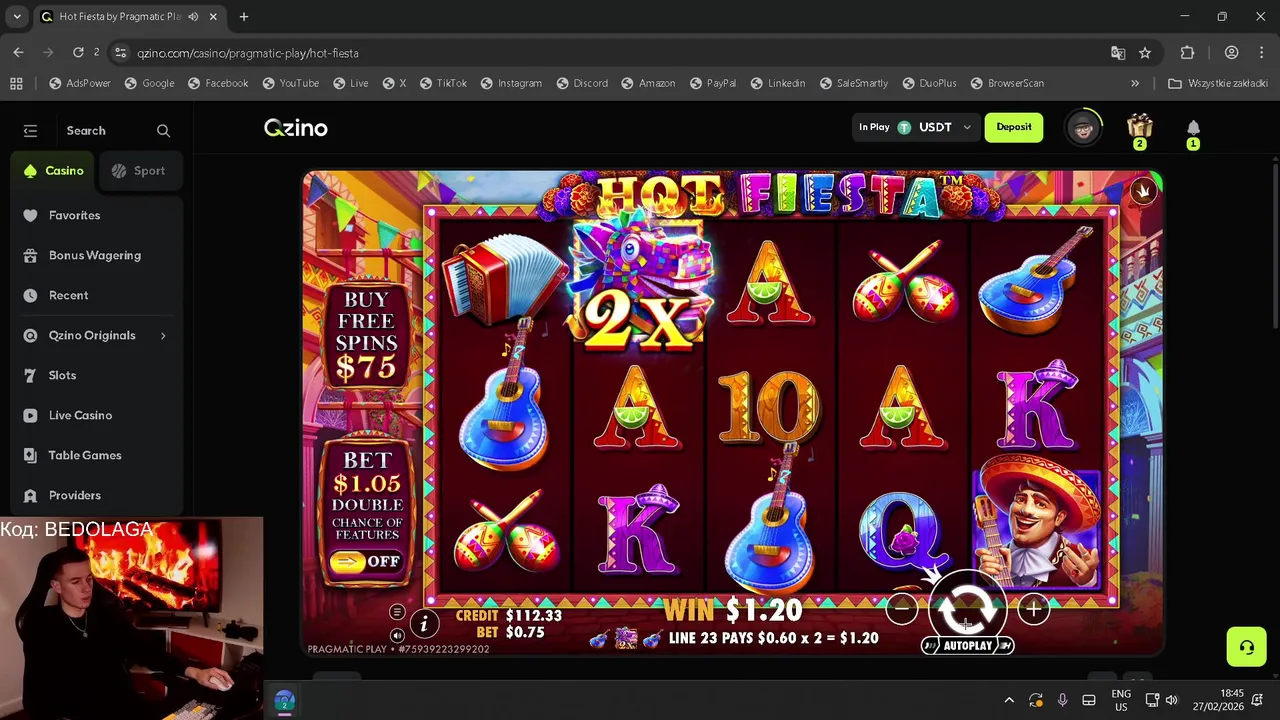1280x720 pixels.
Task: Reload the browser page
Action: (x=78, y=52)
